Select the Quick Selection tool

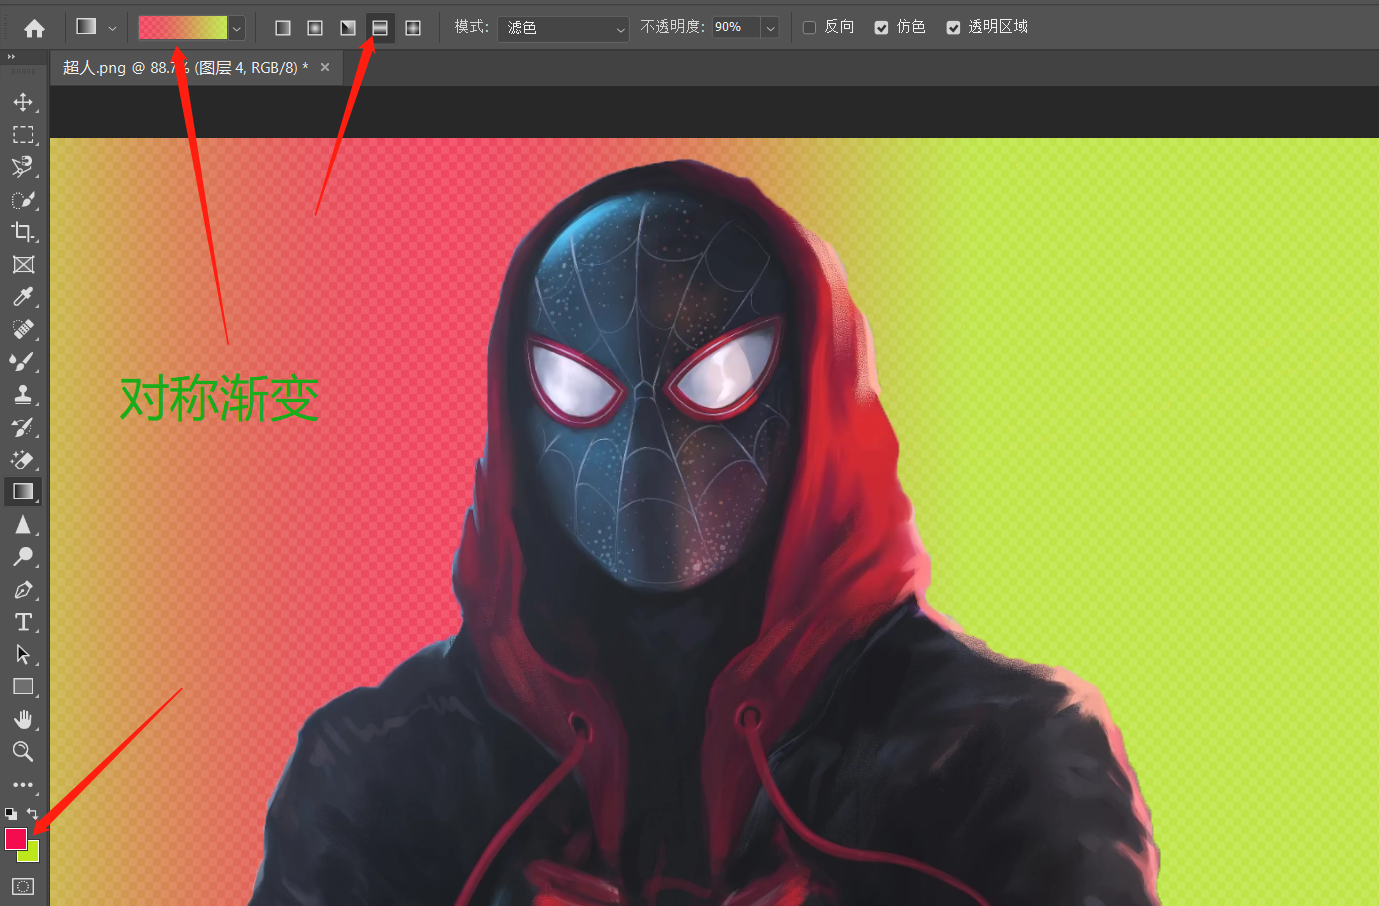(23, 200)
